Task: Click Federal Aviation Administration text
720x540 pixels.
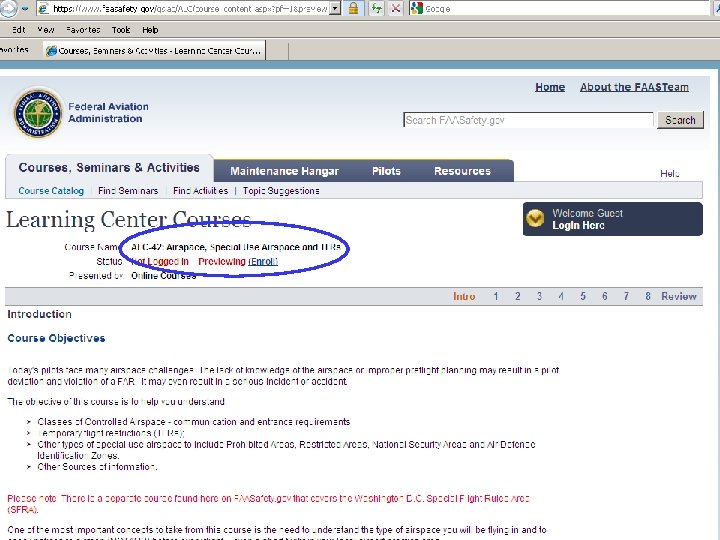Action: 108,112
